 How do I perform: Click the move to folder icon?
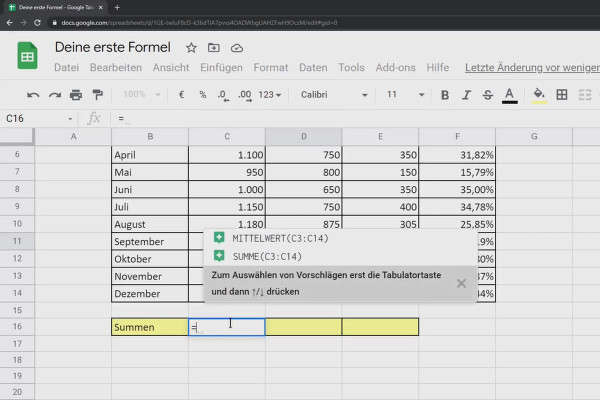pos(214,48)
